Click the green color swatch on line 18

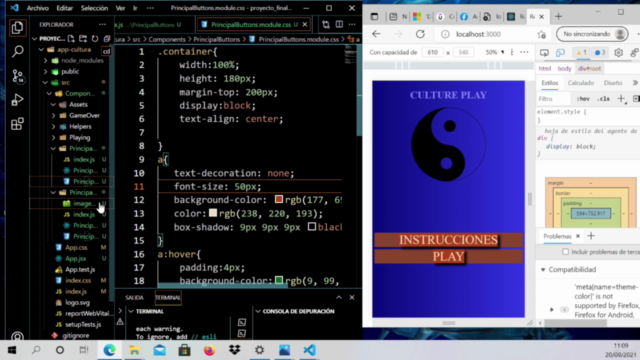tap(279, 280)
